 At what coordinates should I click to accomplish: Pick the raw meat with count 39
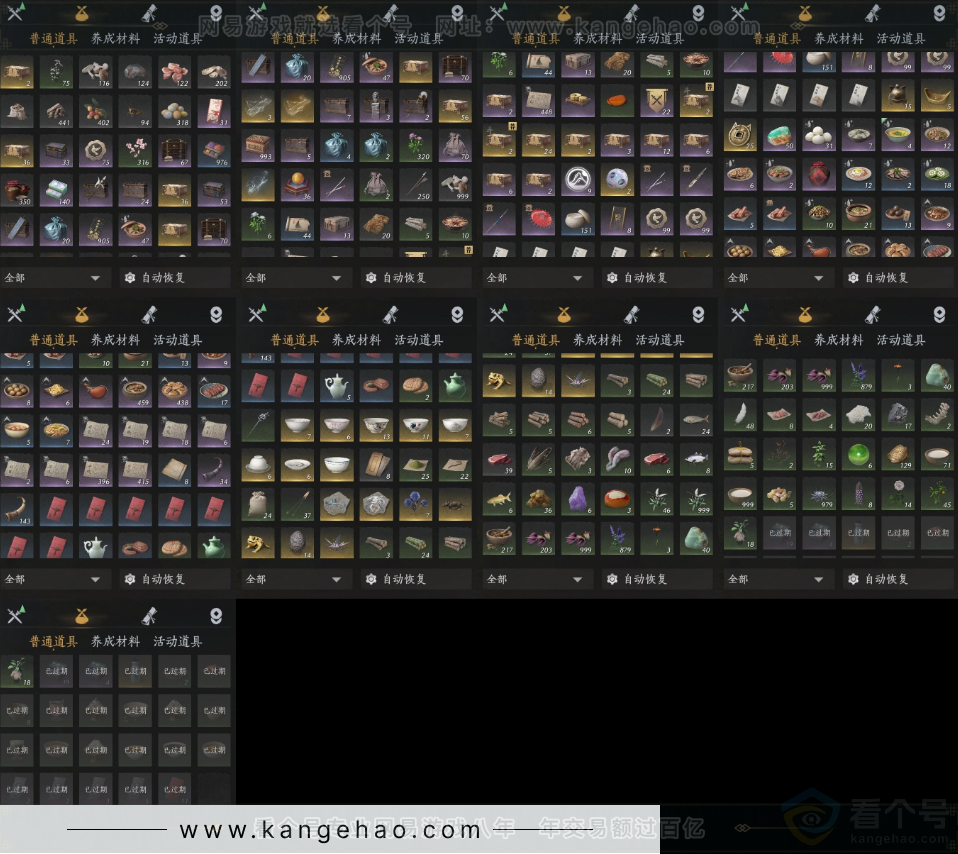[499, 459]
